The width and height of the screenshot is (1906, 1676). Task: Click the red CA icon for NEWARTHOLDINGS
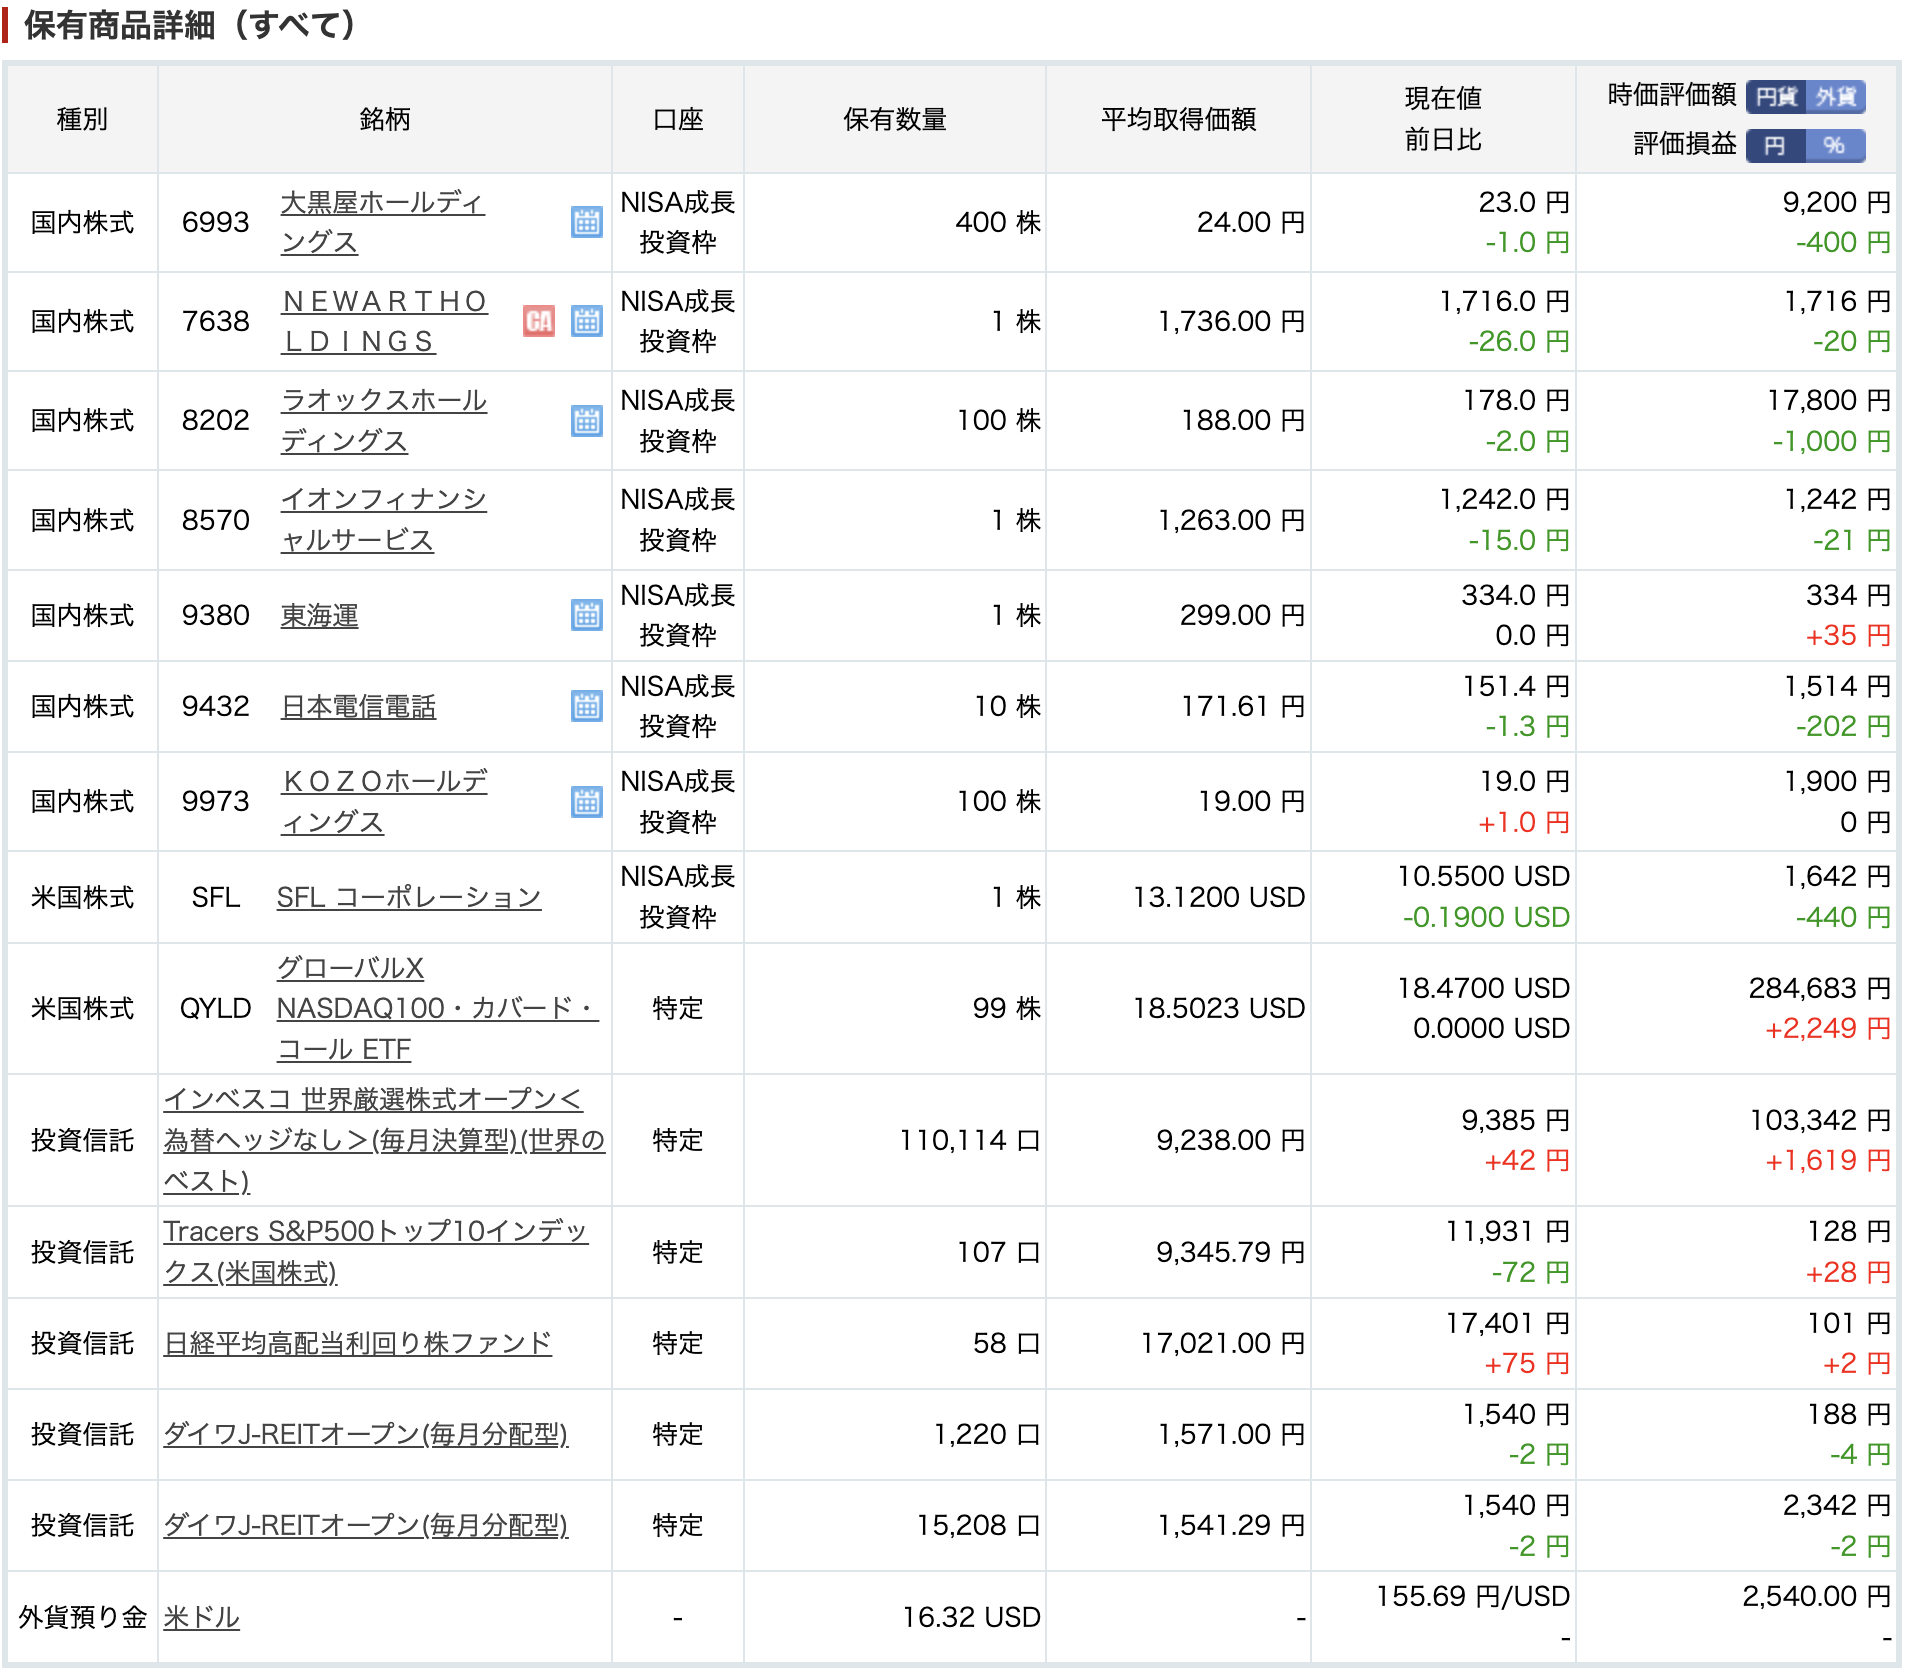pyautogui.click(x=538, y=321)
